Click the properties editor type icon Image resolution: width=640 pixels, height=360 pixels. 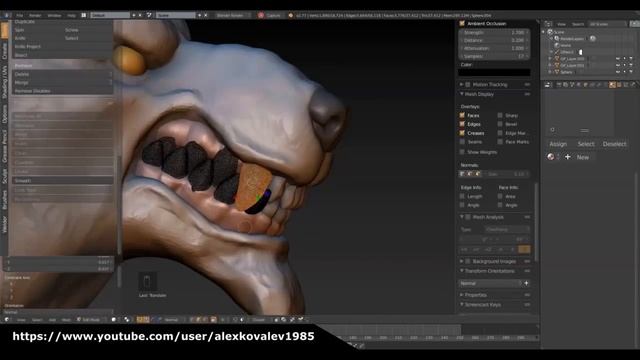pos(548,84)
